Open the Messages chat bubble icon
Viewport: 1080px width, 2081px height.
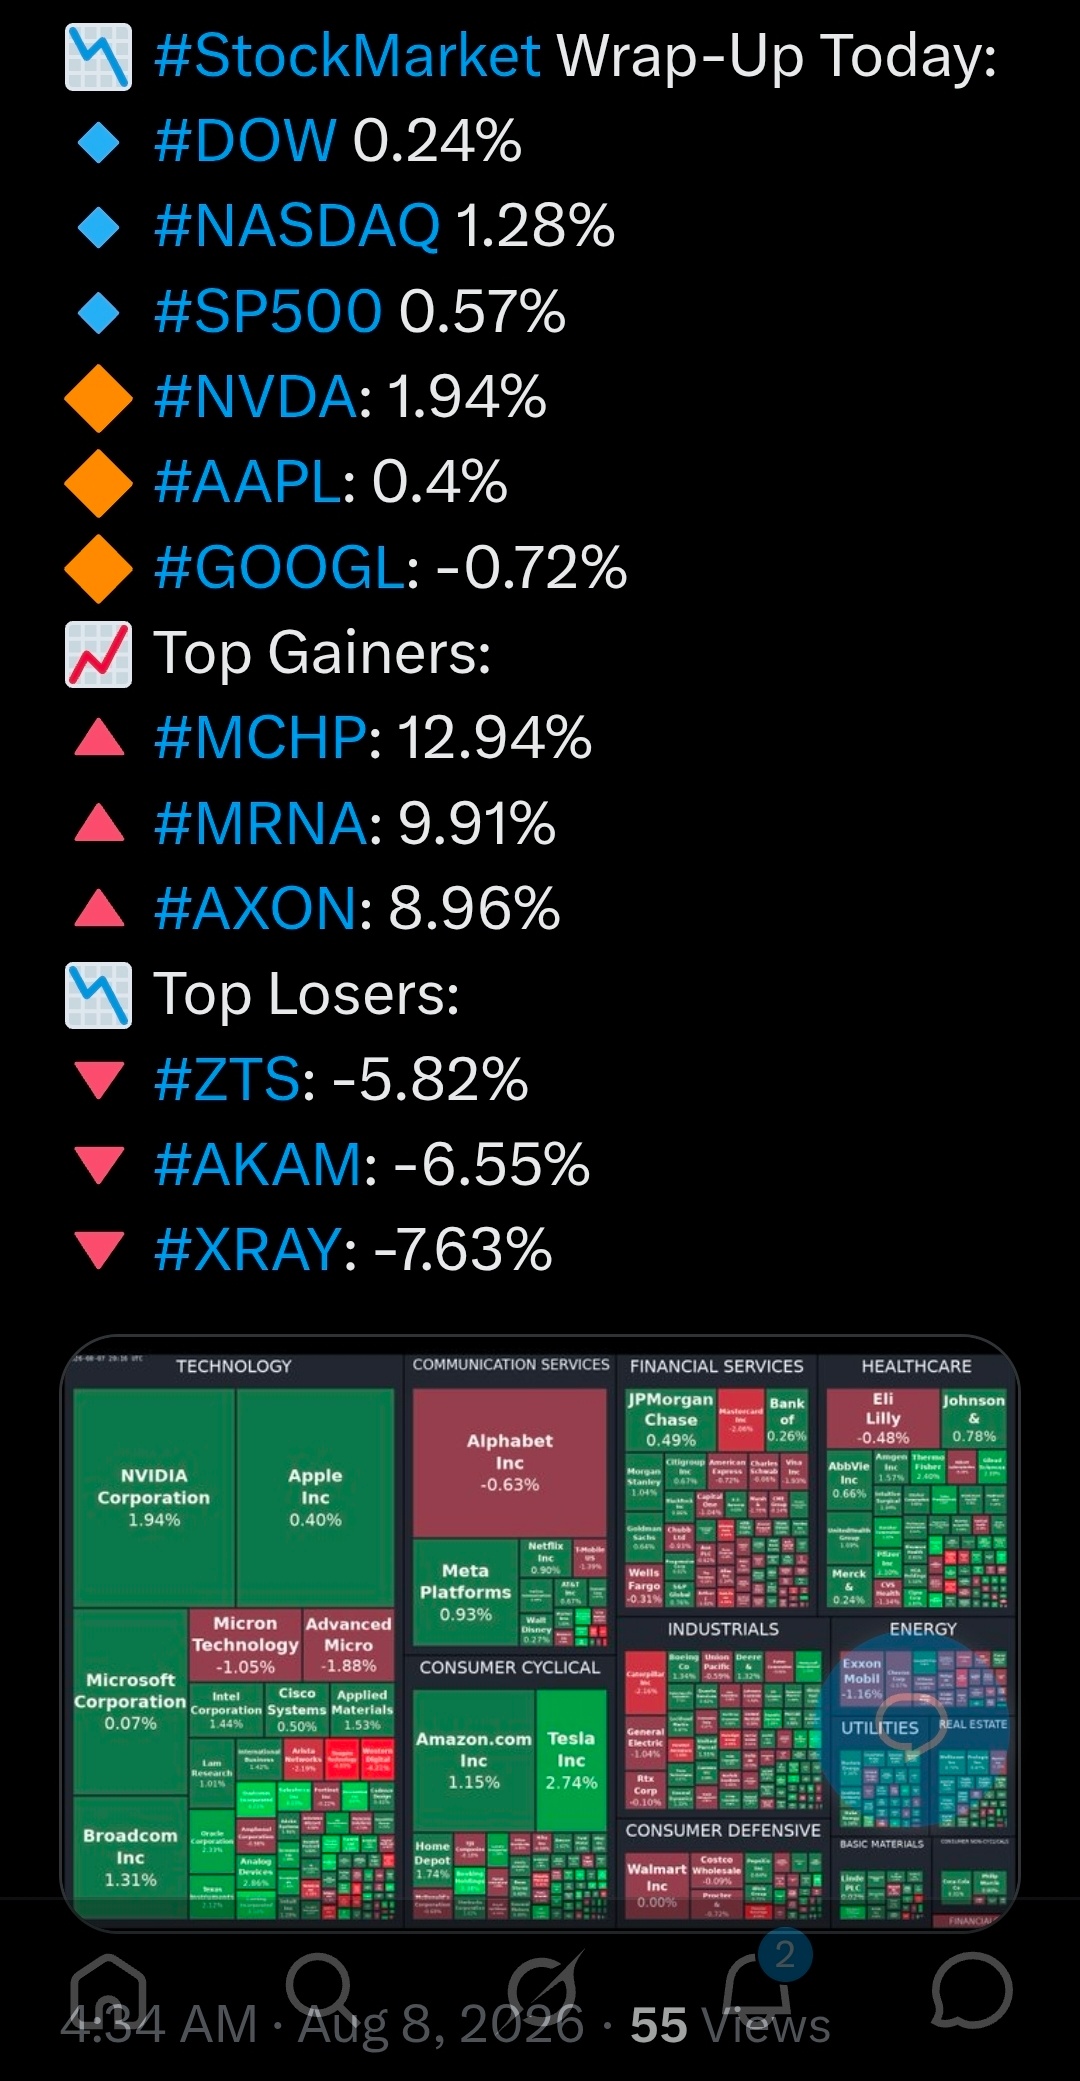(972, 1990)
